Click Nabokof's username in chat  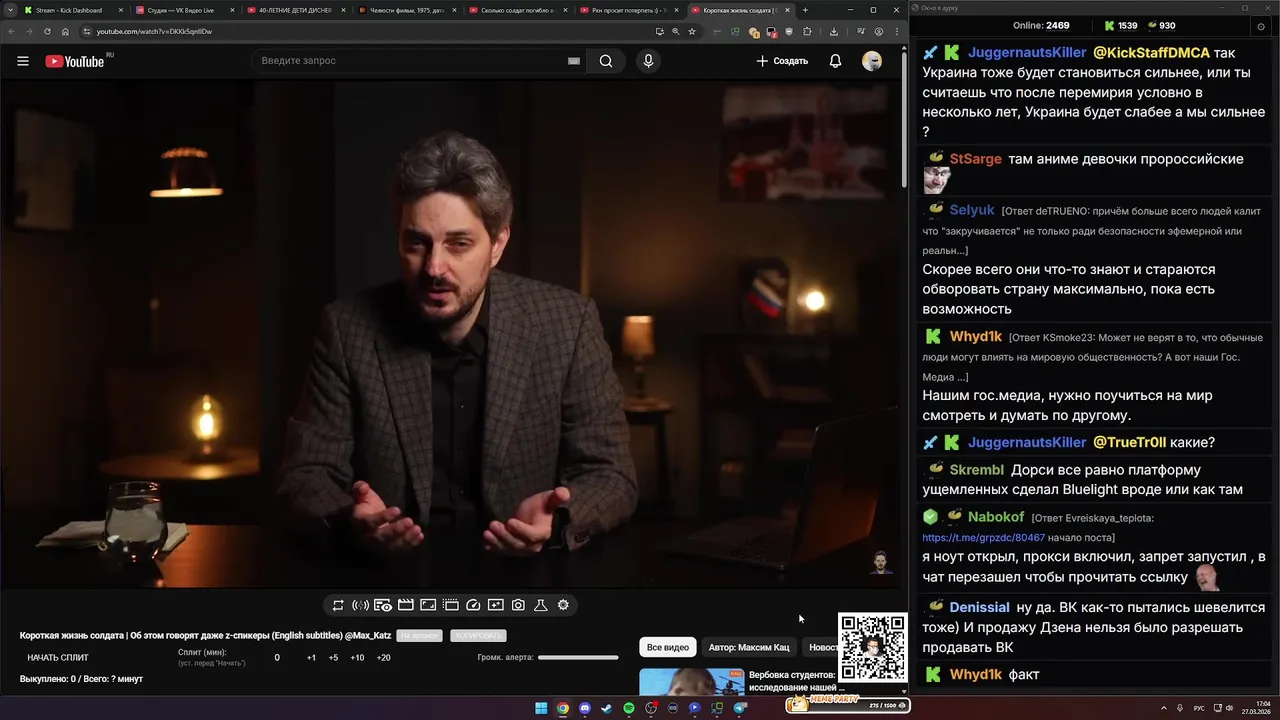point(996,517)
